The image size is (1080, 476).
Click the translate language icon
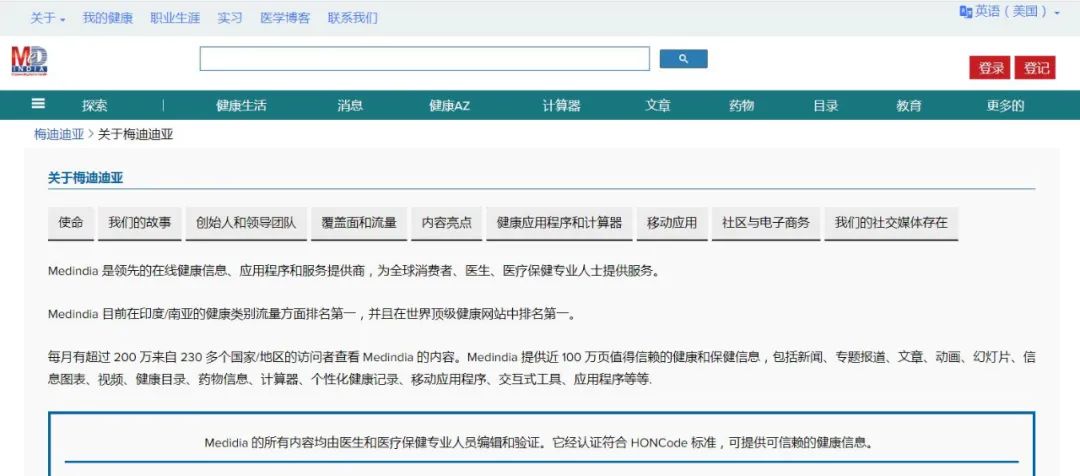[966, 12]
